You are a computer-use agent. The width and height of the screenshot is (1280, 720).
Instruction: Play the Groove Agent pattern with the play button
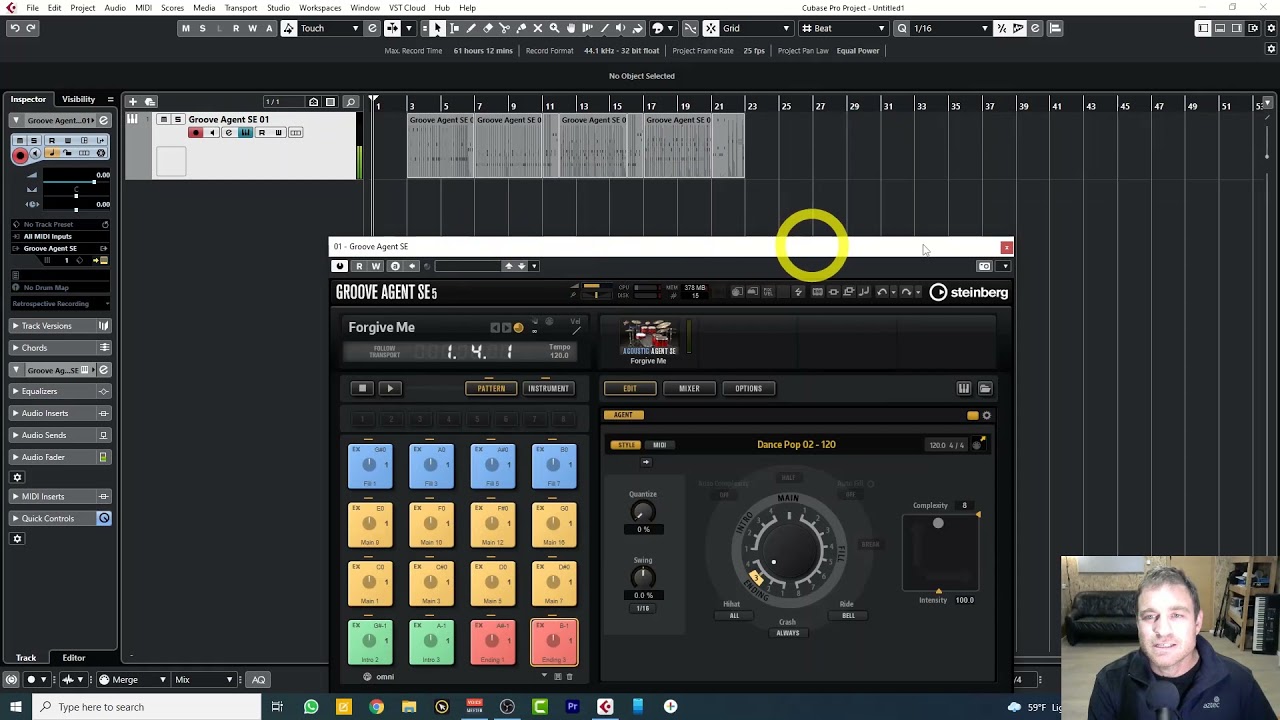coord(390,389)
